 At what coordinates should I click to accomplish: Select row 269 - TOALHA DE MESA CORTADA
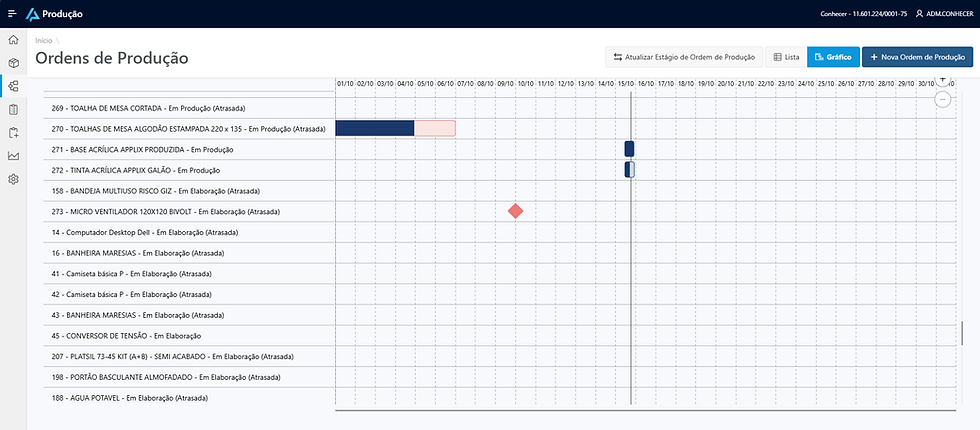[x=188, y=108]
